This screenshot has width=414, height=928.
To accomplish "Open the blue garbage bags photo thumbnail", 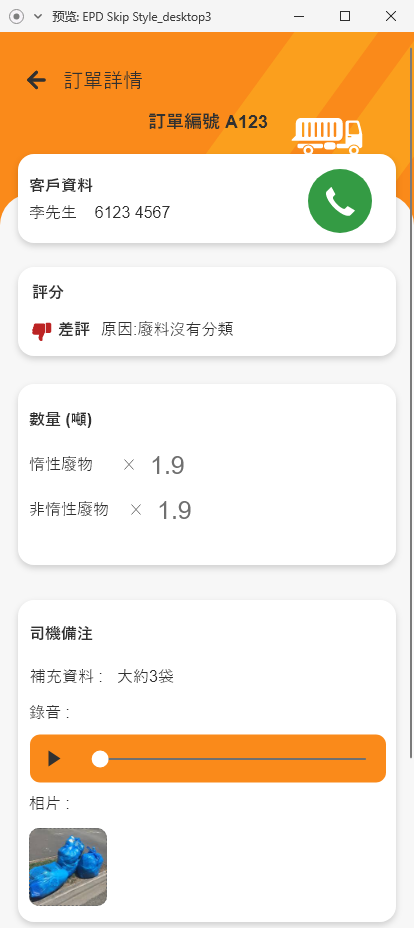I will coord(68,866).
